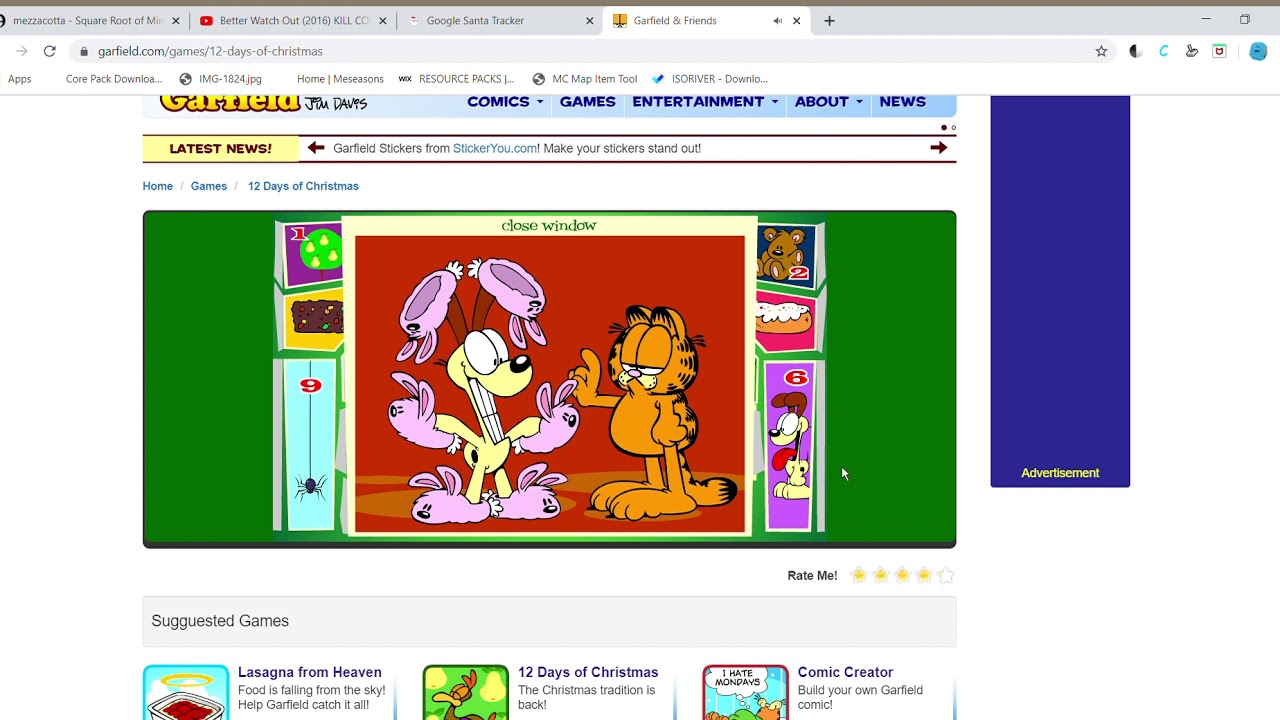Open the joystick extension icon
This screenshot has height=720, width=1280.
pyautogui.click(x=1191, y=51)
